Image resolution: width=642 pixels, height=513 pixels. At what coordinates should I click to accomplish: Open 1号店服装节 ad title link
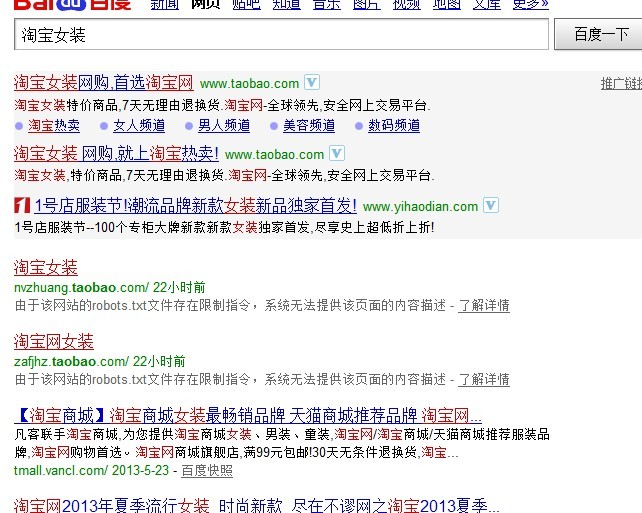195,206
